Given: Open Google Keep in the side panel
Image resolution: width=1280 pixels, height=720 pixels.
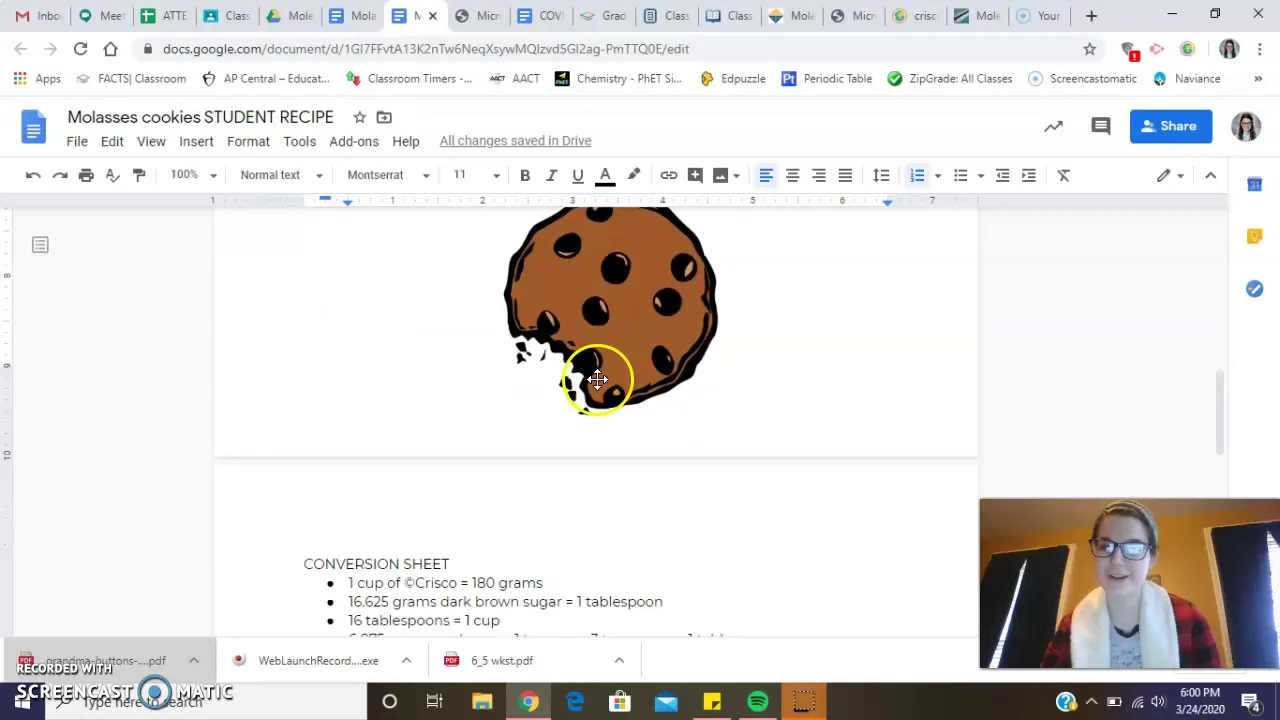Looking at the screenshot, I should (1254, 236).
